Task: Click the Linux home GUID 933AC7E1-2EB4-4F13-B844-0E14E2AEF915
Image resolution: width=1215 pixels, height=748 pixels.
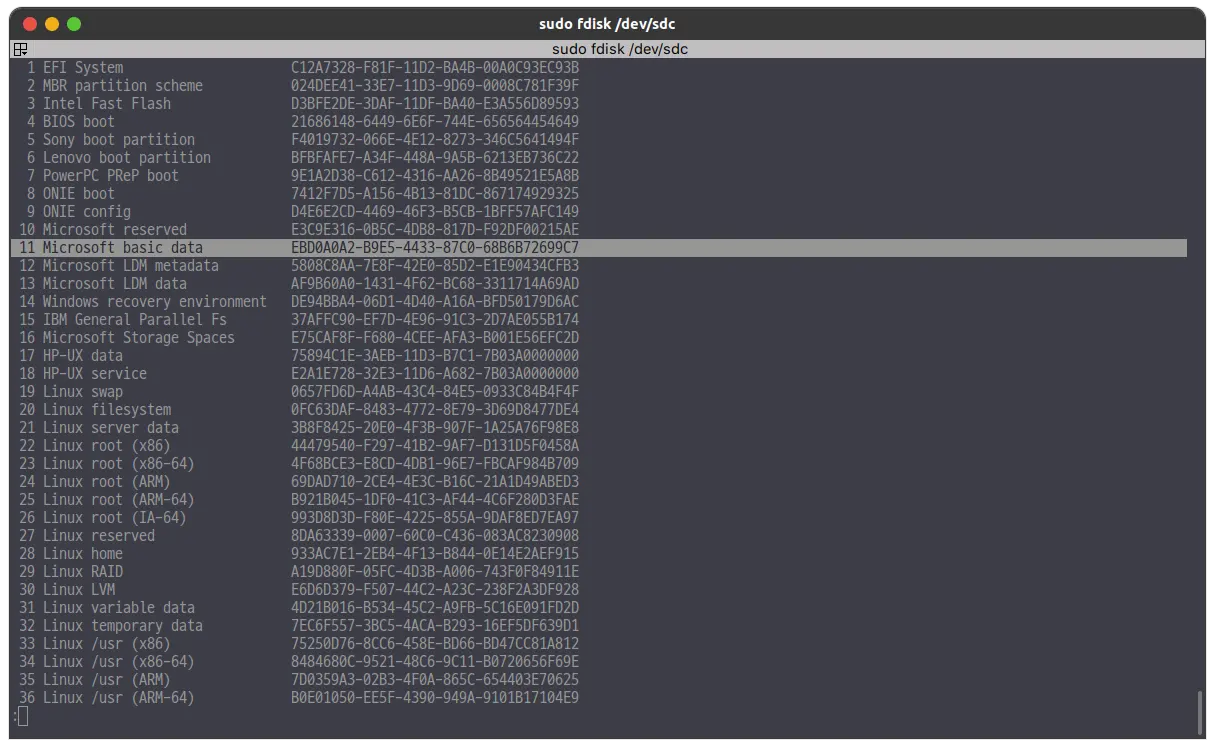Action: 435,554
